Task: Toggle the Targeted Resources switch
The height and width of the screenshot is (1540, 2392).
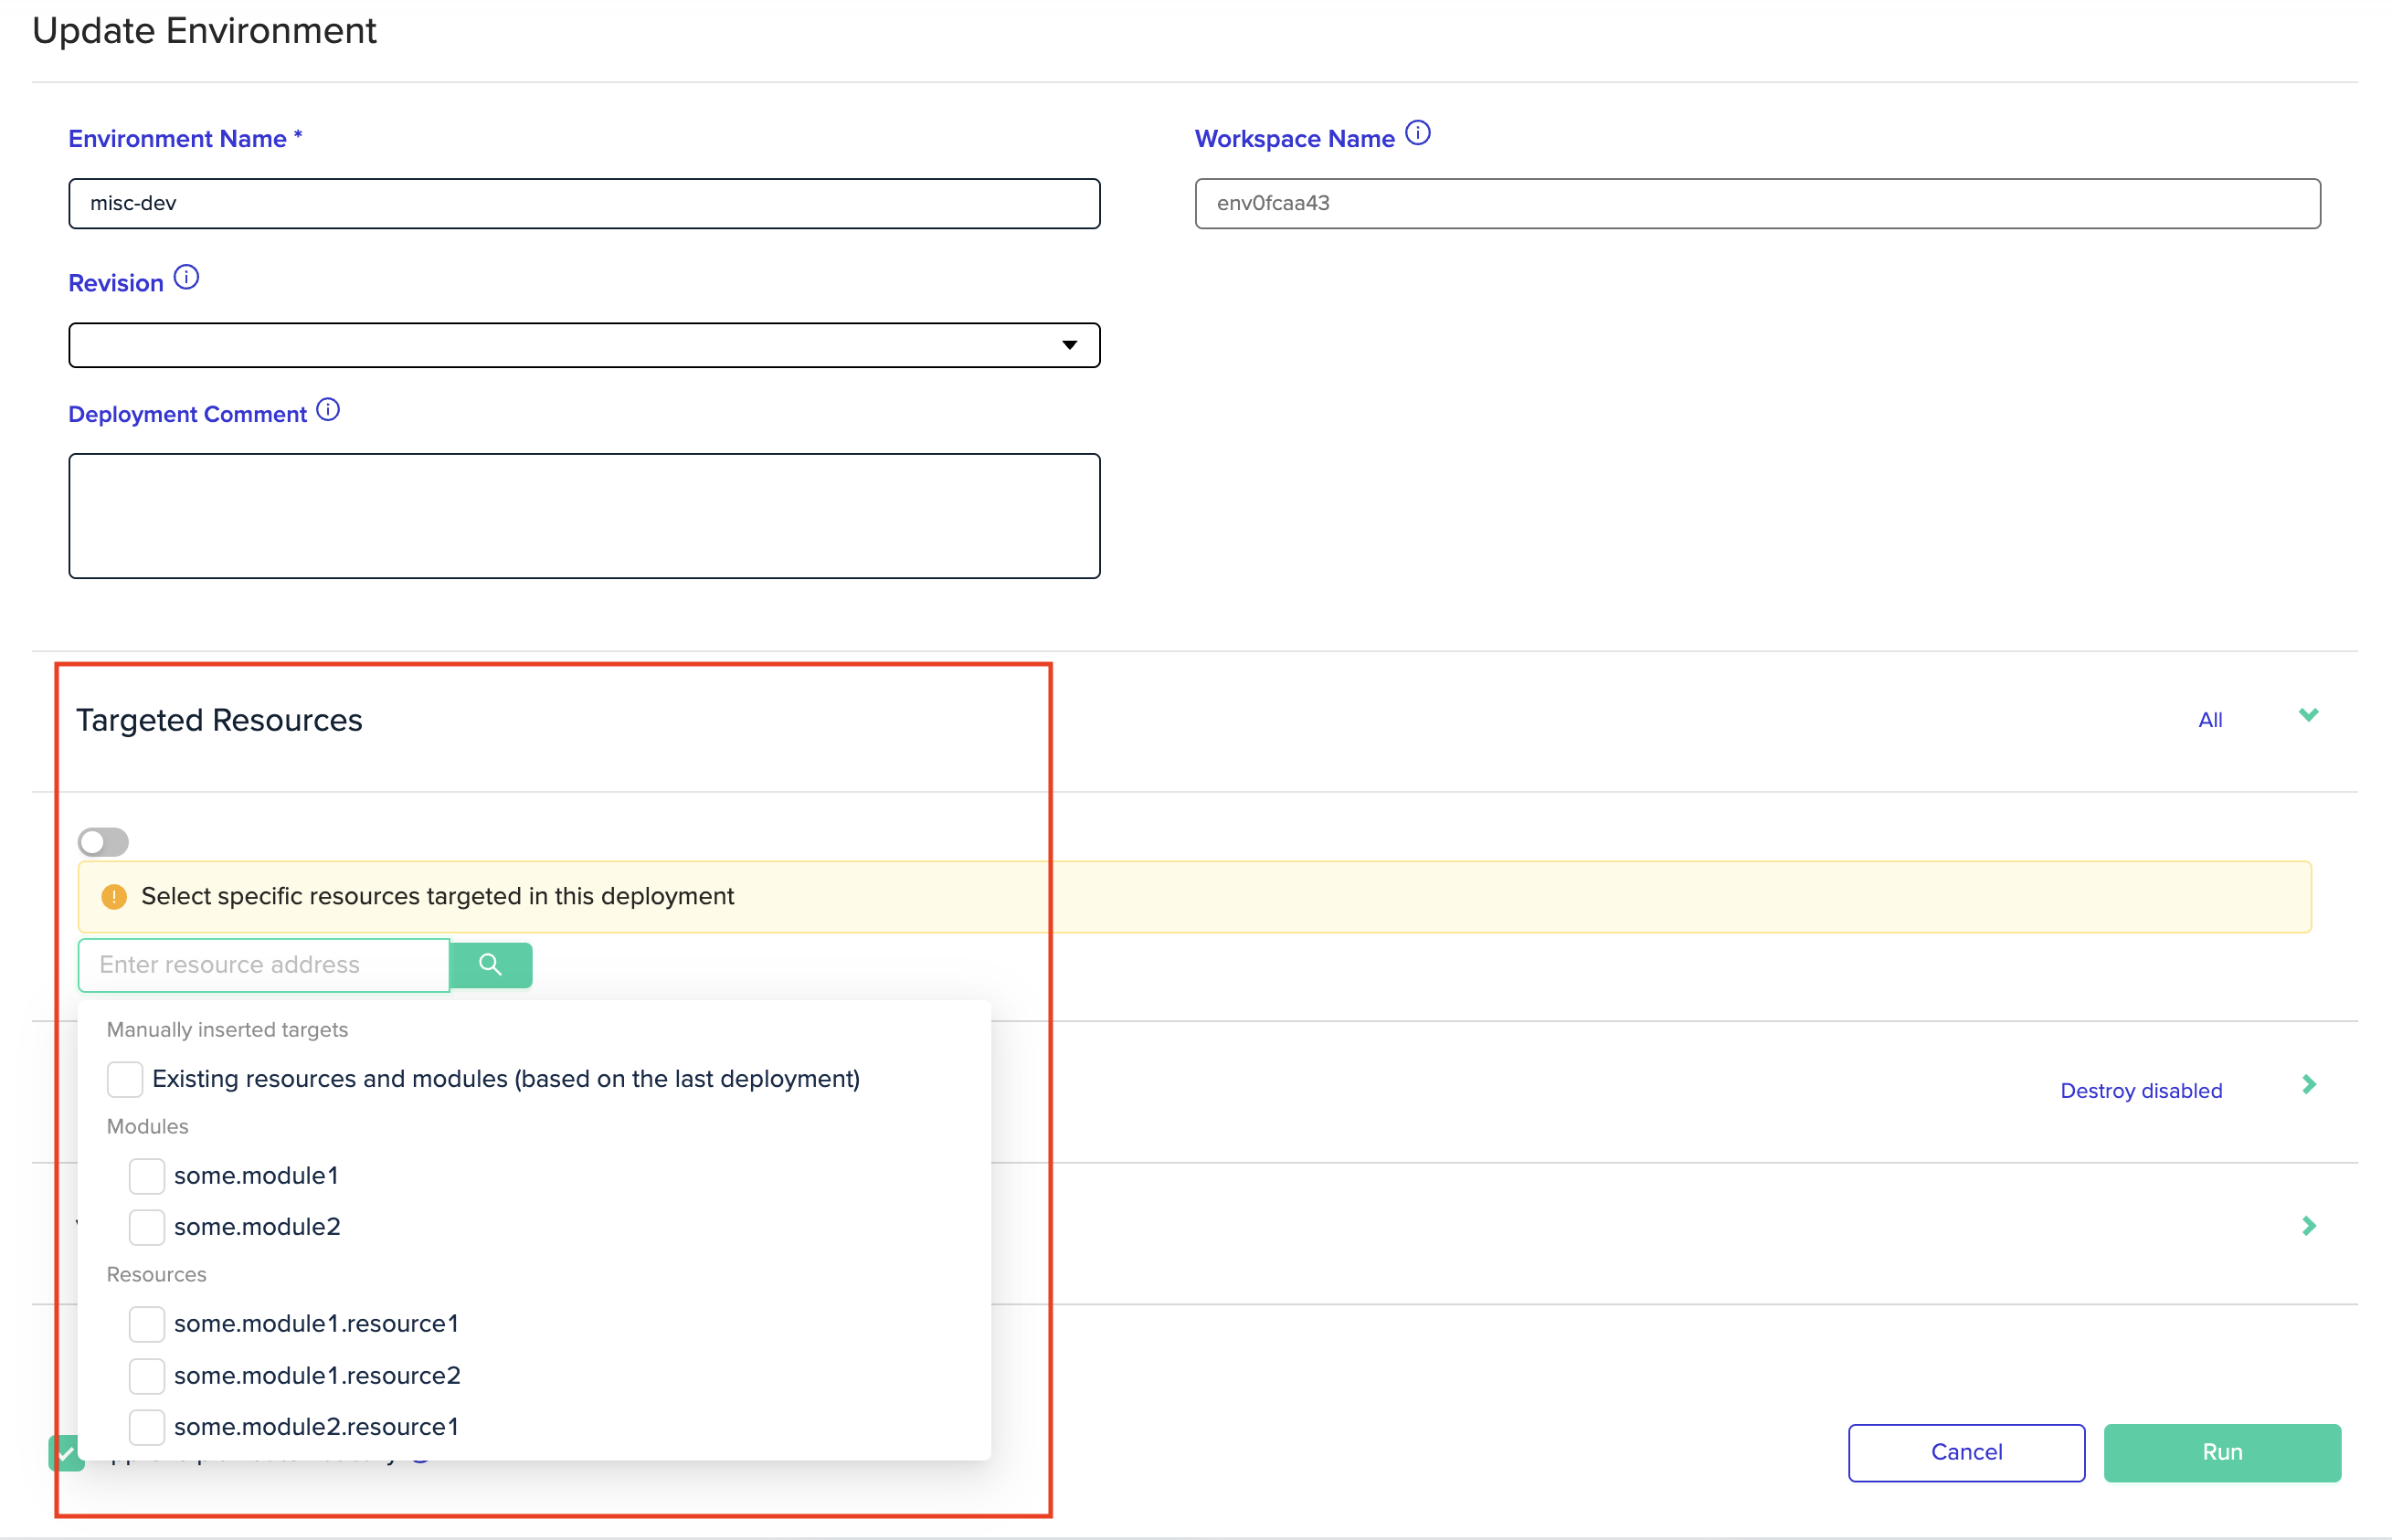Action: [x=103, y=842]
